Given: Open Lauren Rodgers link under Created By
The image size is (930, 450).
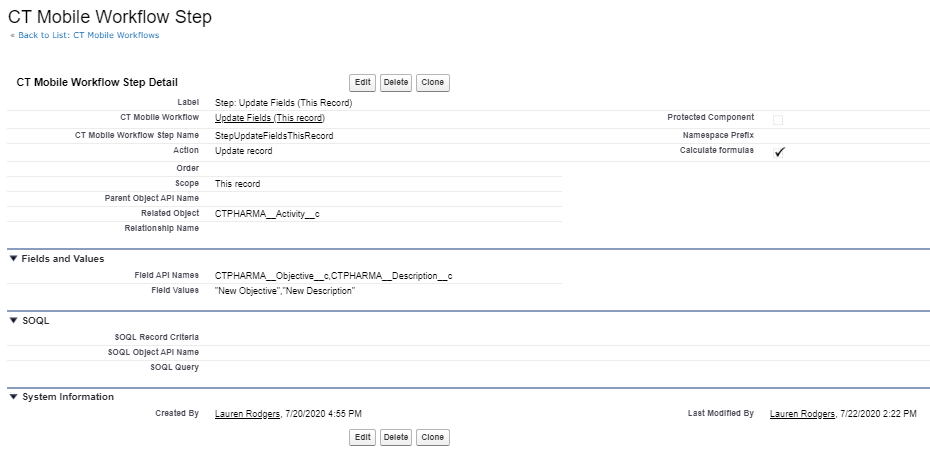Looking at the screenshot, I should [247, 414].
